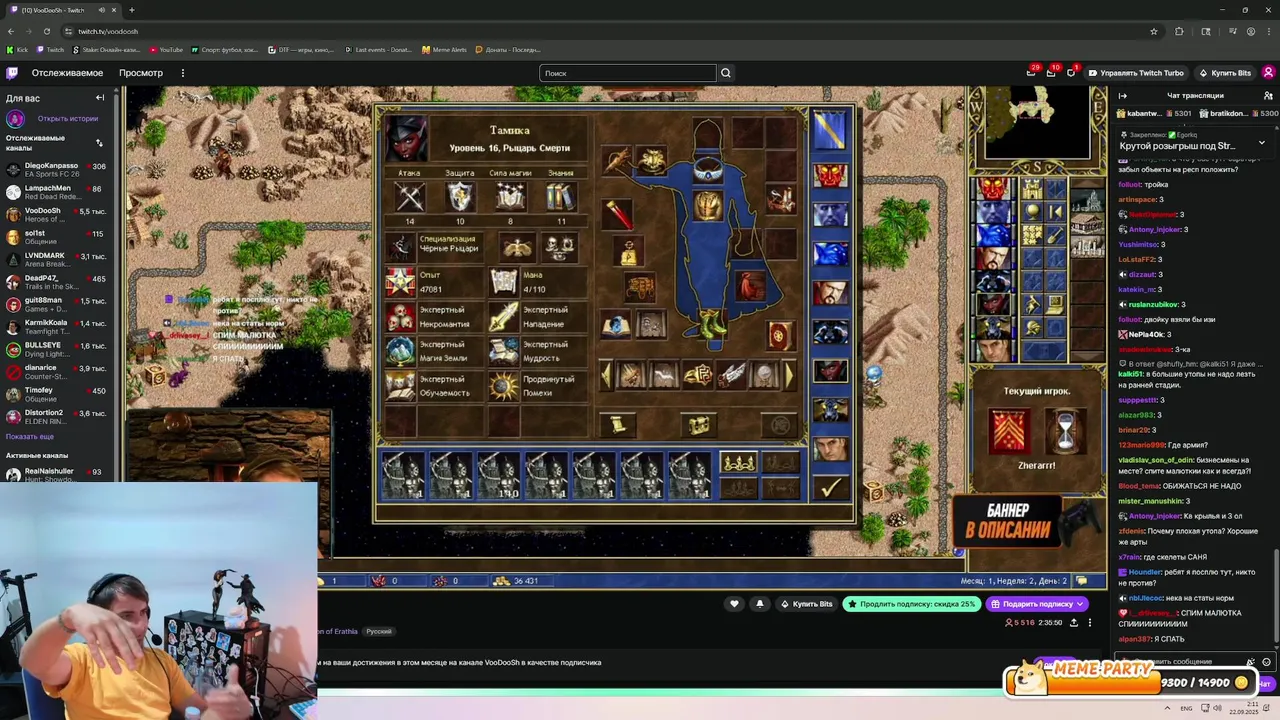Click 'Продлить подписку: скидка 25%' button
This screenshot has width=1280, height=720.
911,604
